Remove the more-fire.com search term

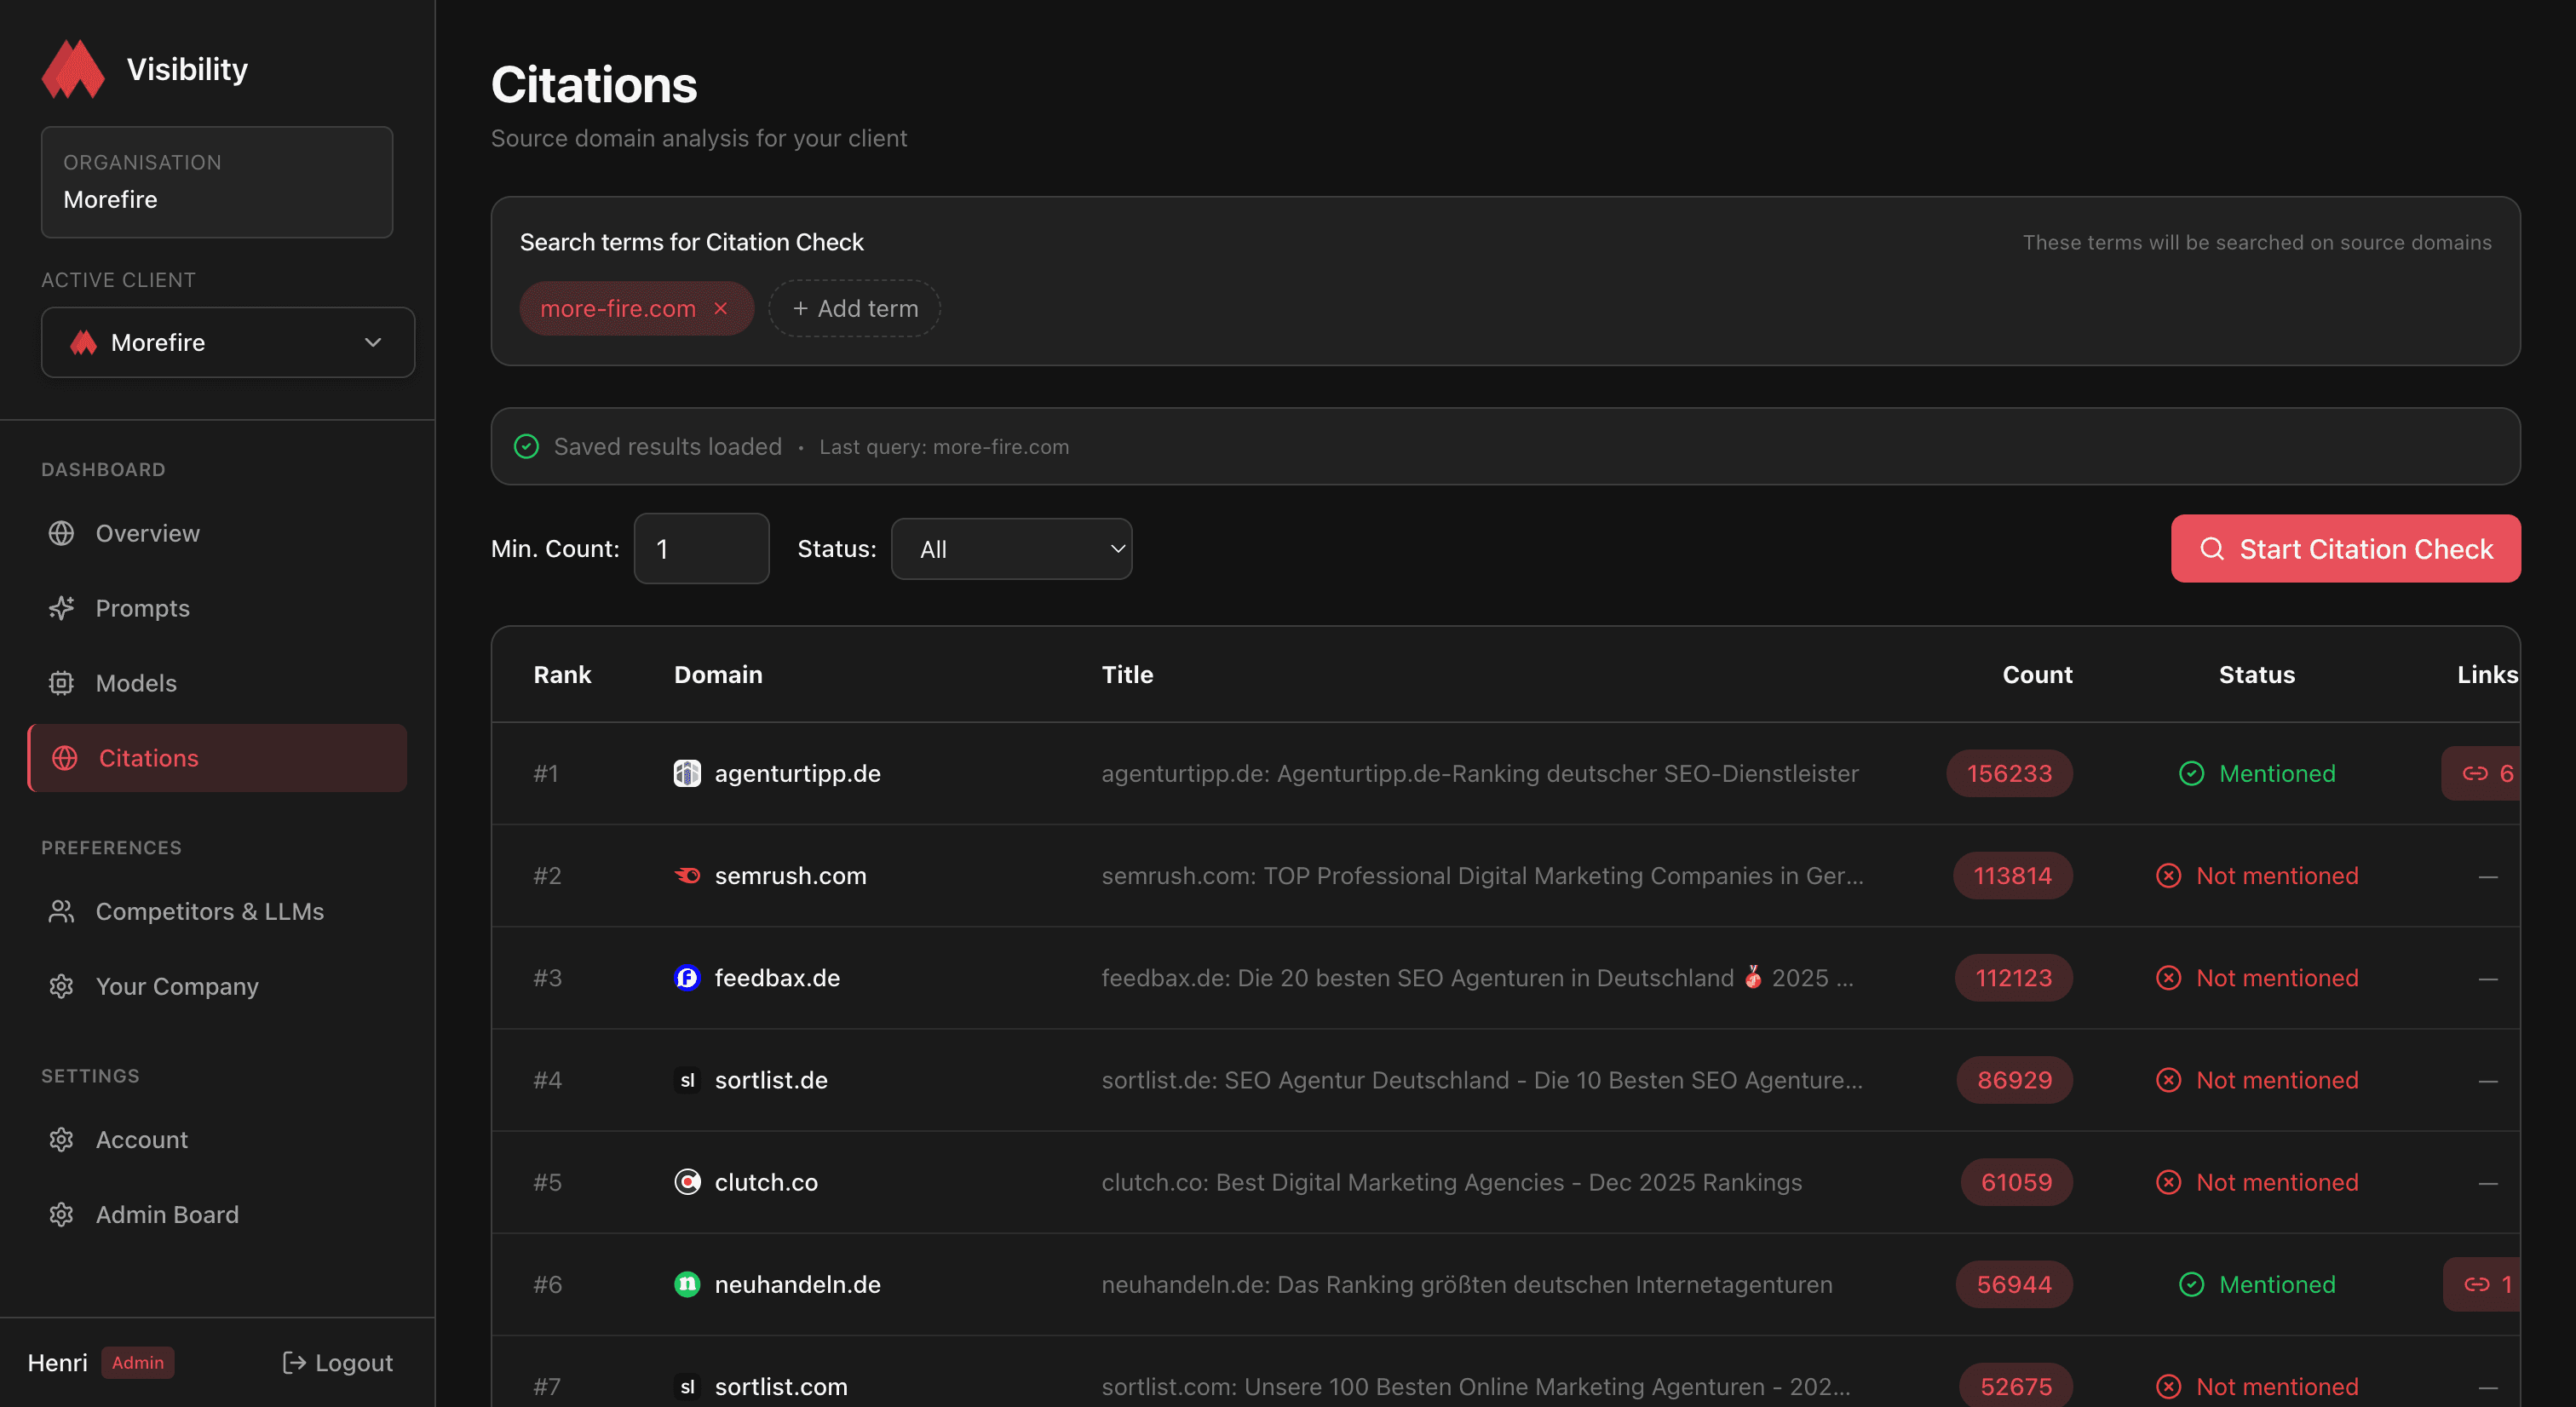coord(722,309)
